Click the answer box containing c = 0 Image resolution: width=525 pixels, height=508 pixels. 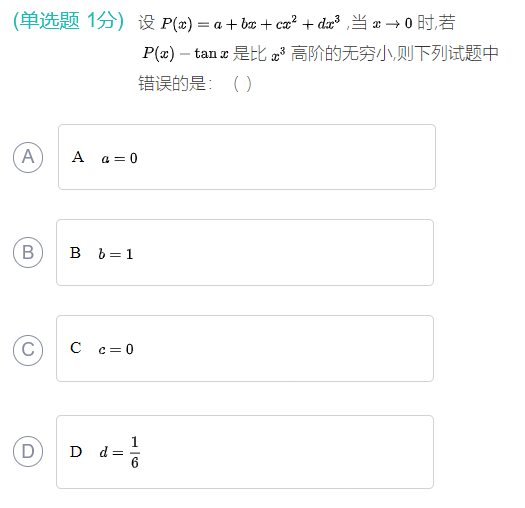pyautogui.click(x=245, y=349)
